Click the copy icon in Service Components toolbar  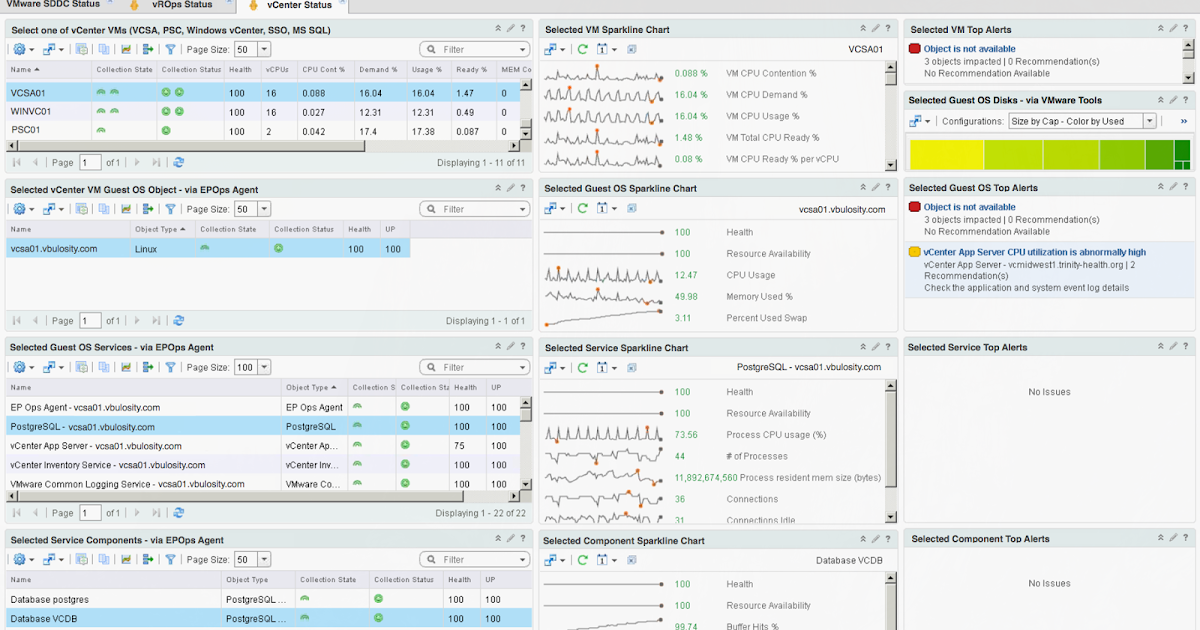click(x=102, y=559)
